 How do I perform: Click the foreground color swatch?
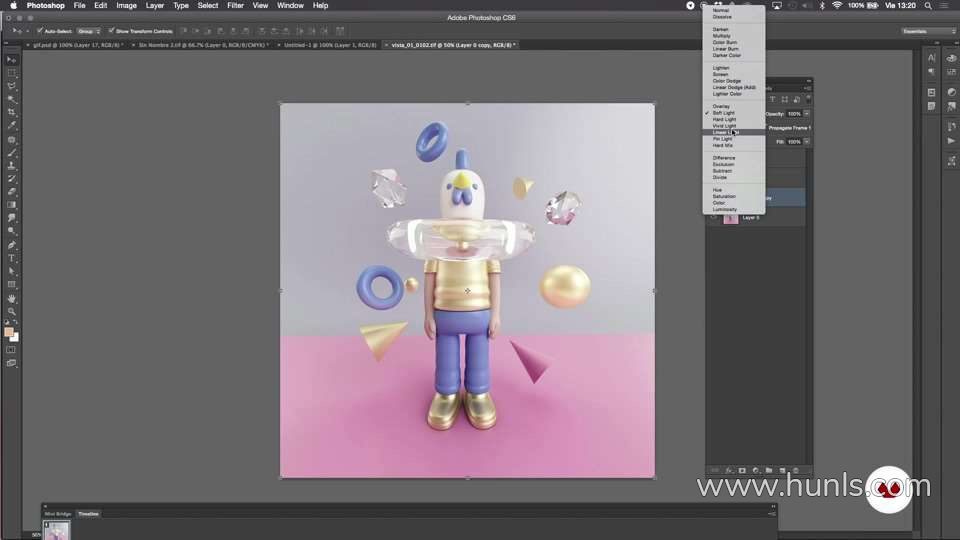tap(9, 332)
